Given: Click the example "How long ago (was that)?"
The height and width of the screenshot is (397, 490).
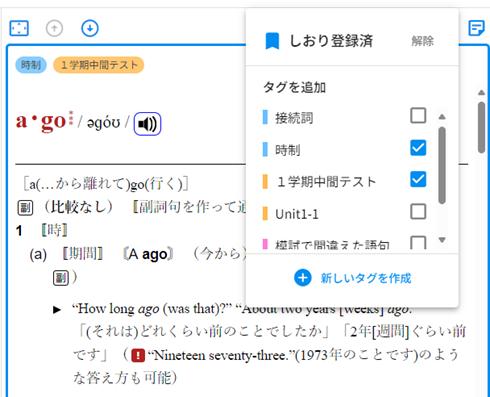Looking at the screenshot, I should 152,309.
